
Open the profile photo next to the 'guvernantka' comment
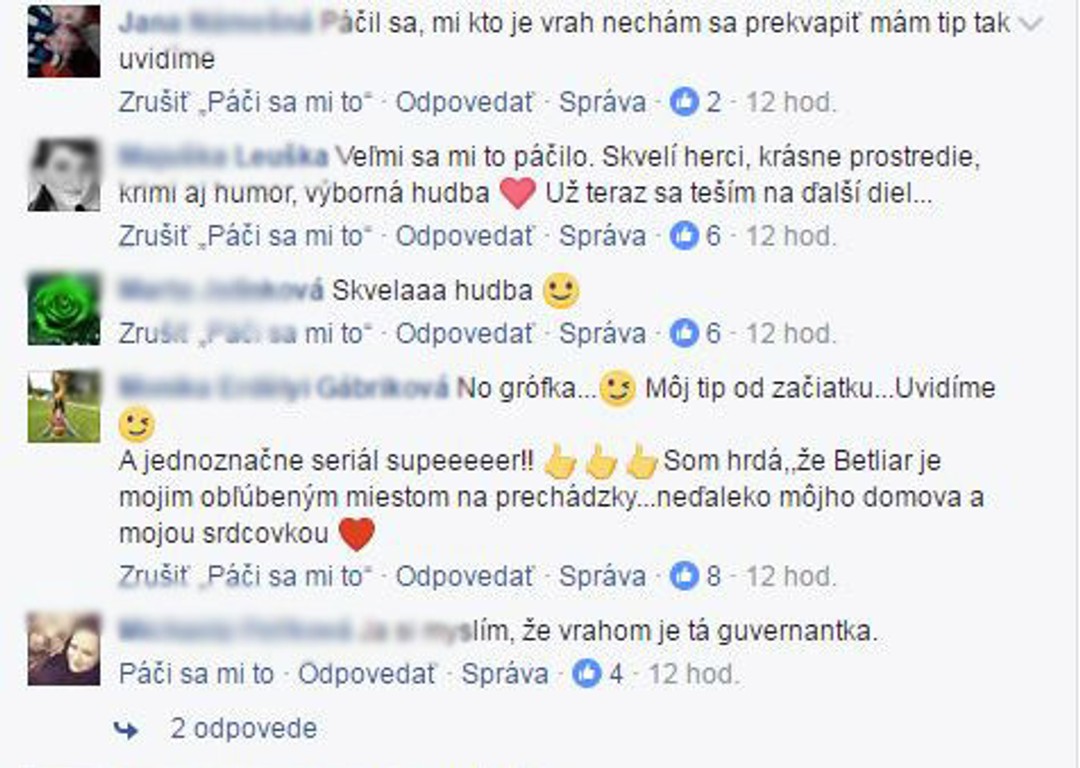[63, 648]
